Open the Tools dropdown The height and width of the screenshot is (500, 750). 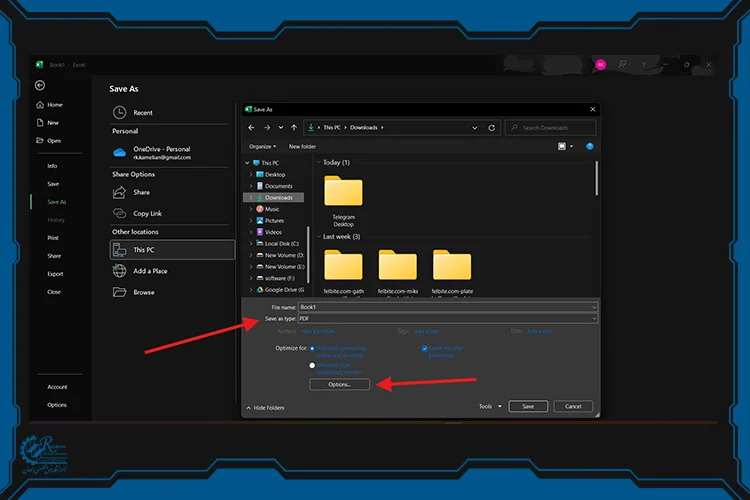coord(490,407)
